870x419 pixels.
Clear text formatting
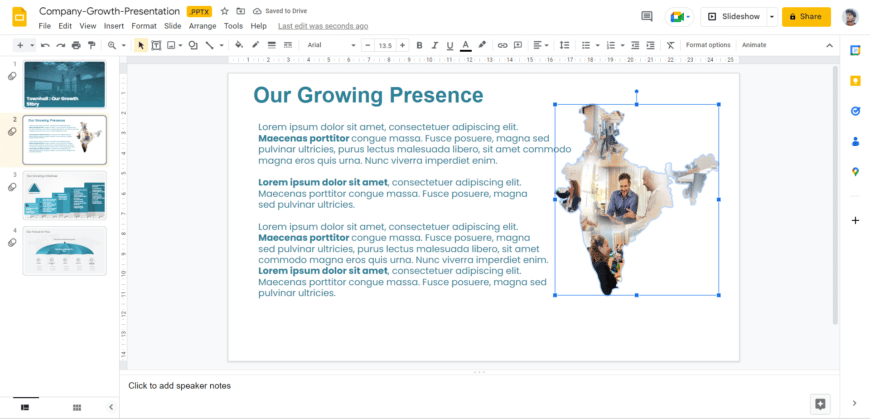point(671,45)
